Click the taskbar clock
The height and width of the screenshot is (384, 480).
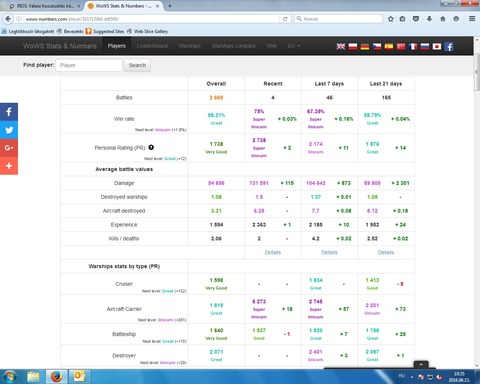(x=459, y=377)
